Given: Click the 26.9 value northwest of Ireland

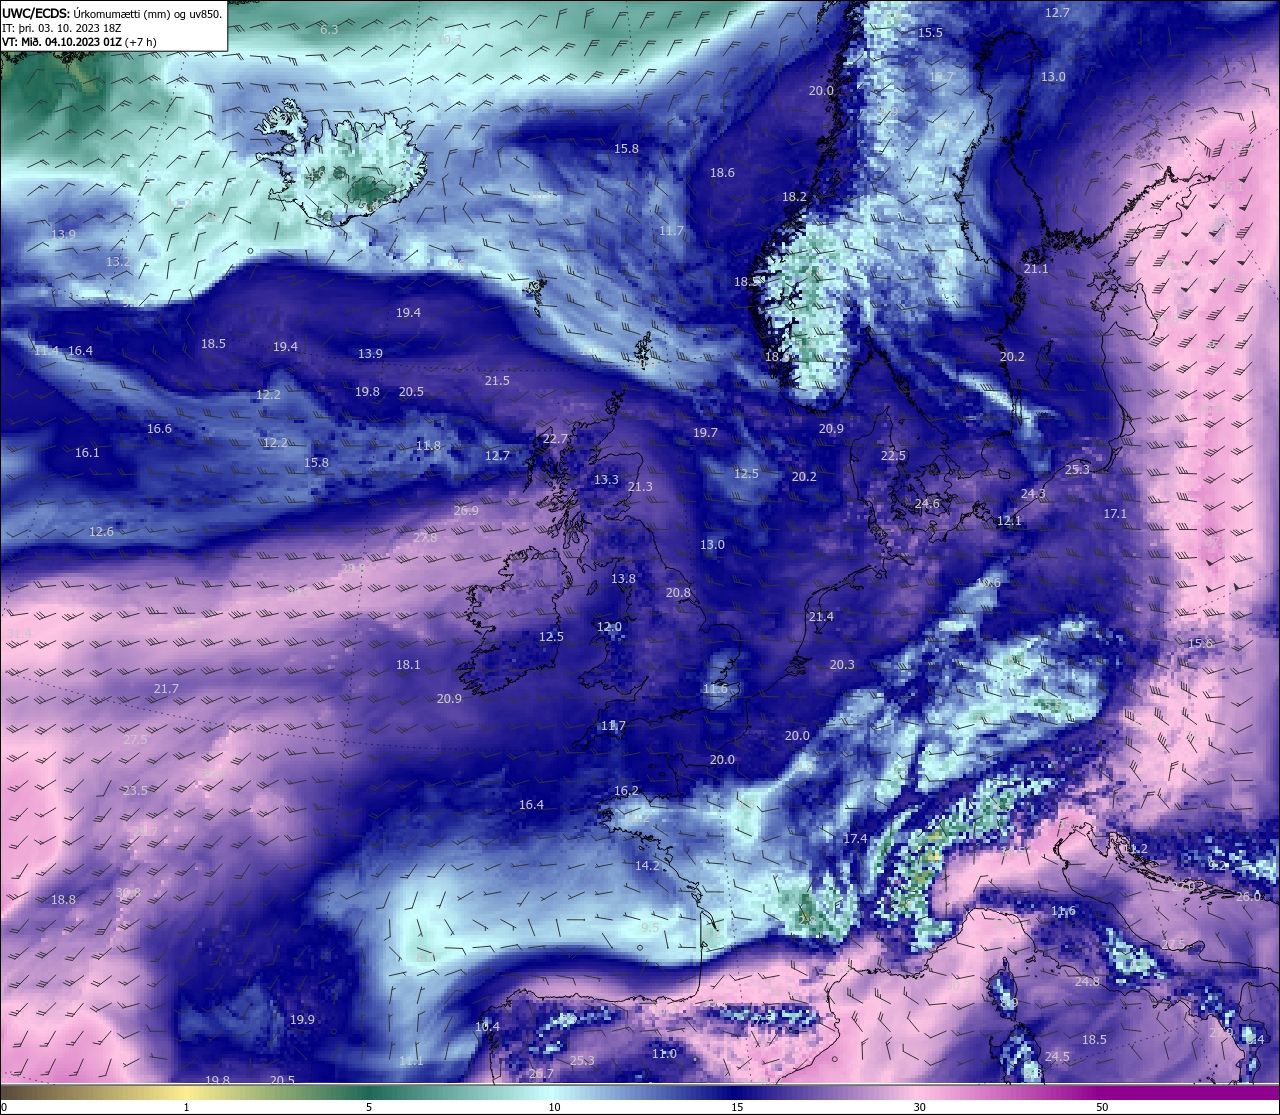Looking at the screenshot, I should pos(466,511).
